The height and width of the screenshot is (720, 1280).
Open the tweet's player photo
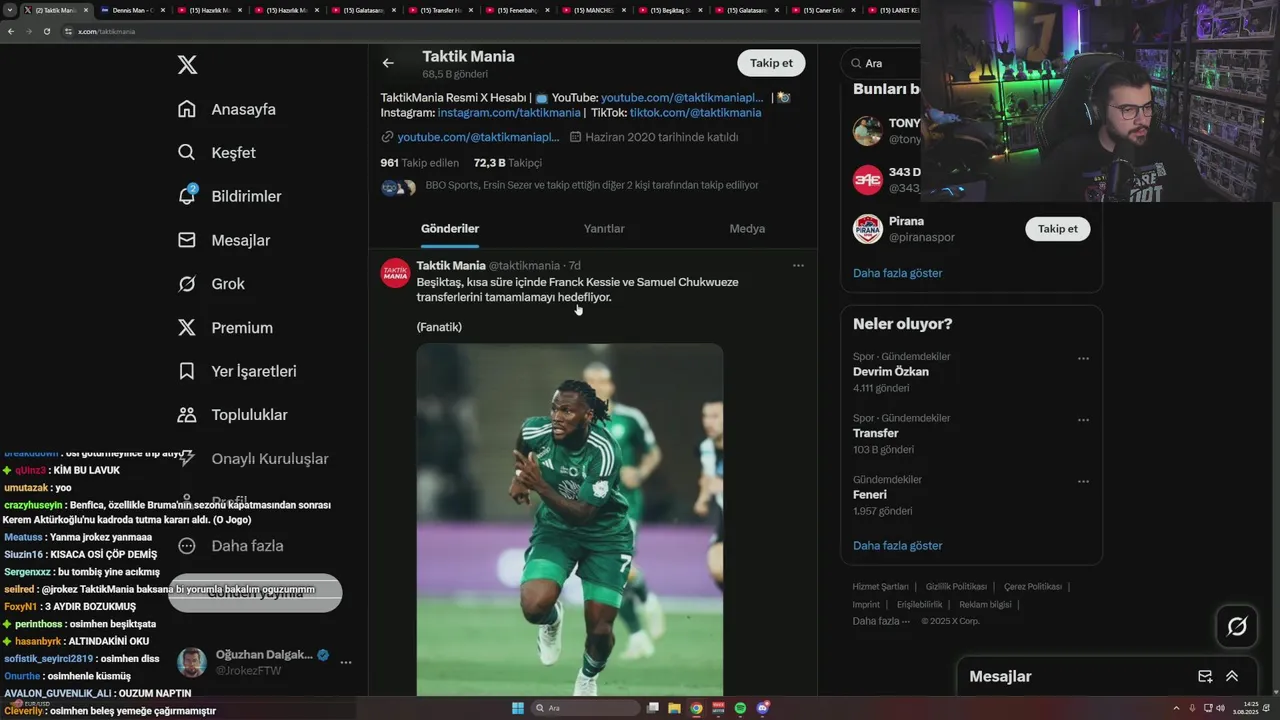point(570,520)
